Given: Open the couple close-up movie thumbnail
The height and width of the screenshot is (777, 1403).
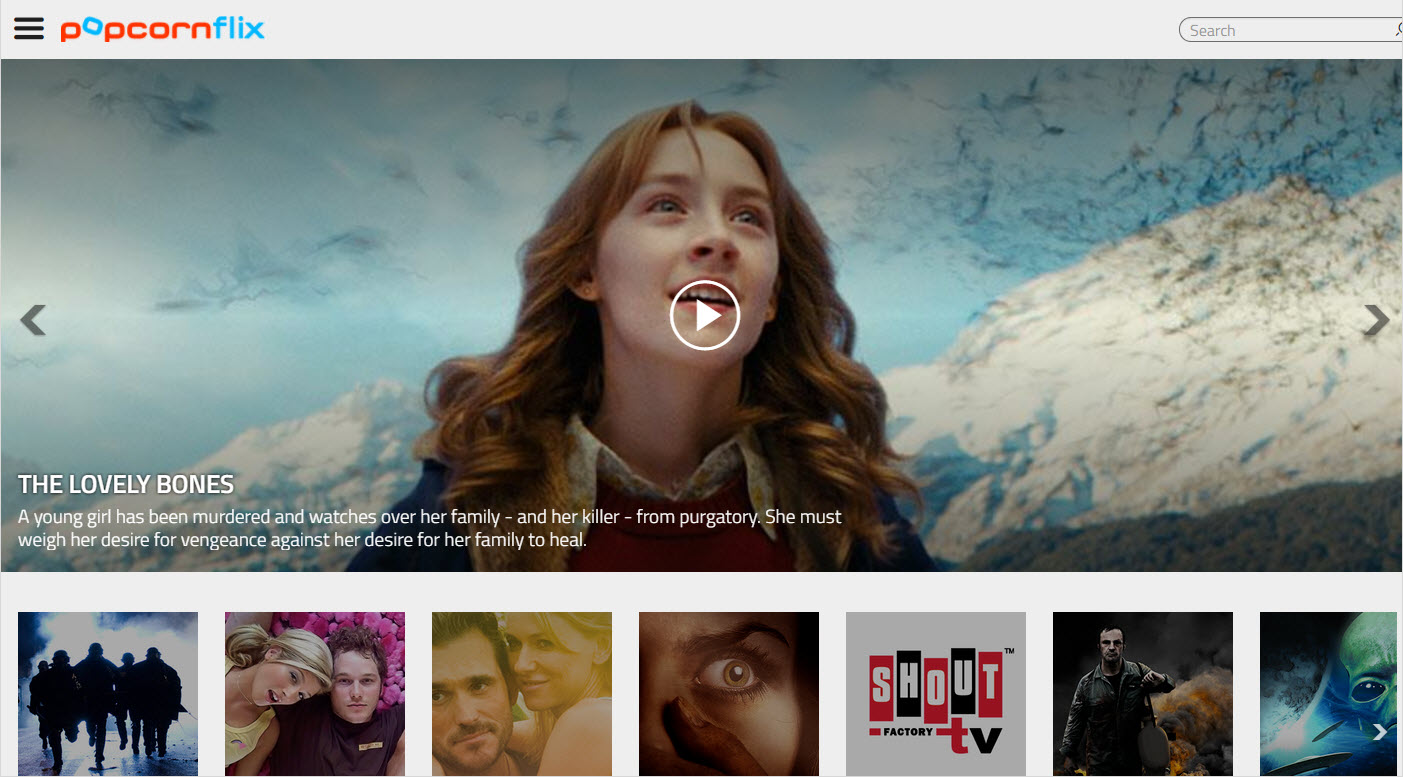Looking at the screenshot, I should tap(522, 694).
